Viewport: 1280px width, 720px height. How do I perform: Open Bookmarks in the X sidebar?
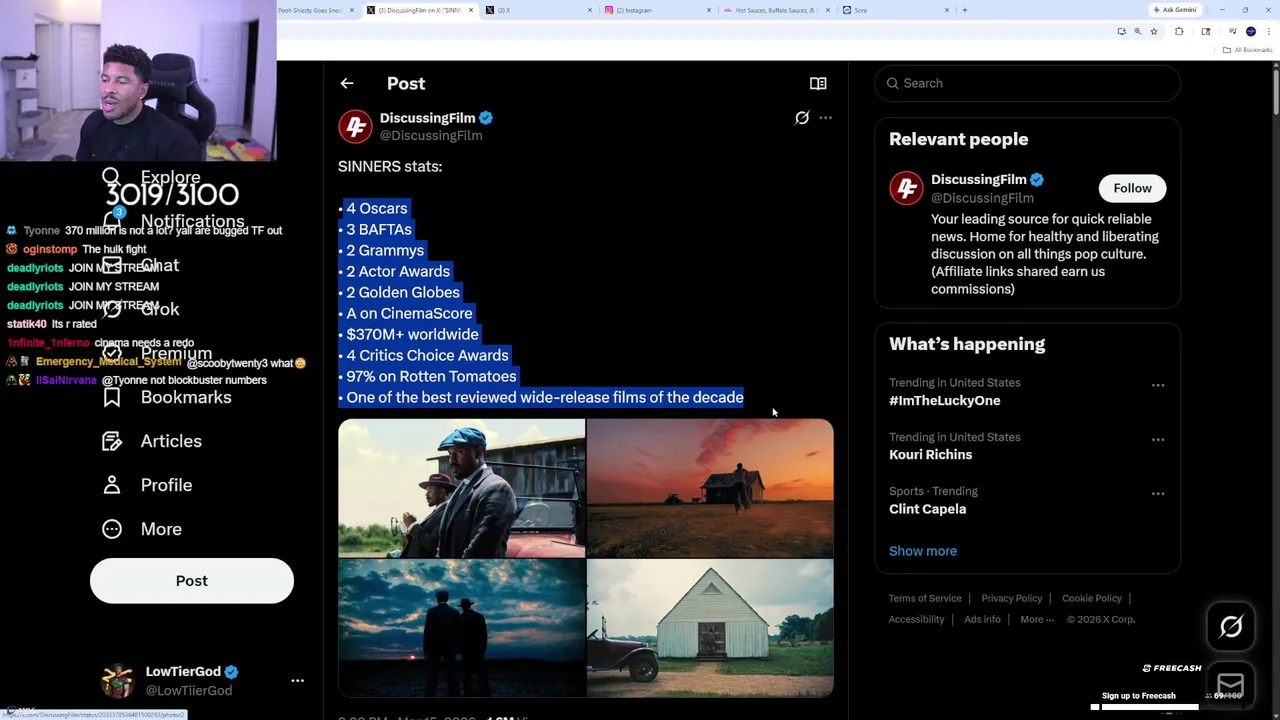pyautogui.click(x=166, y=398)
